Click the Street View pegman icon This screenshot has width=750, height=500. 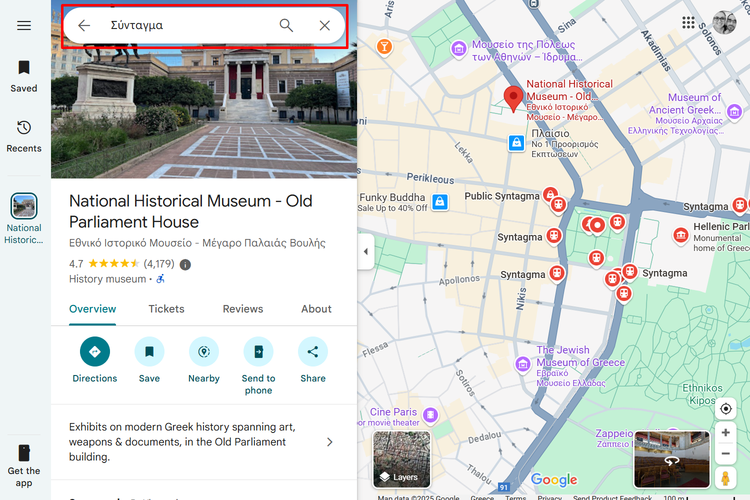[726, 478]
